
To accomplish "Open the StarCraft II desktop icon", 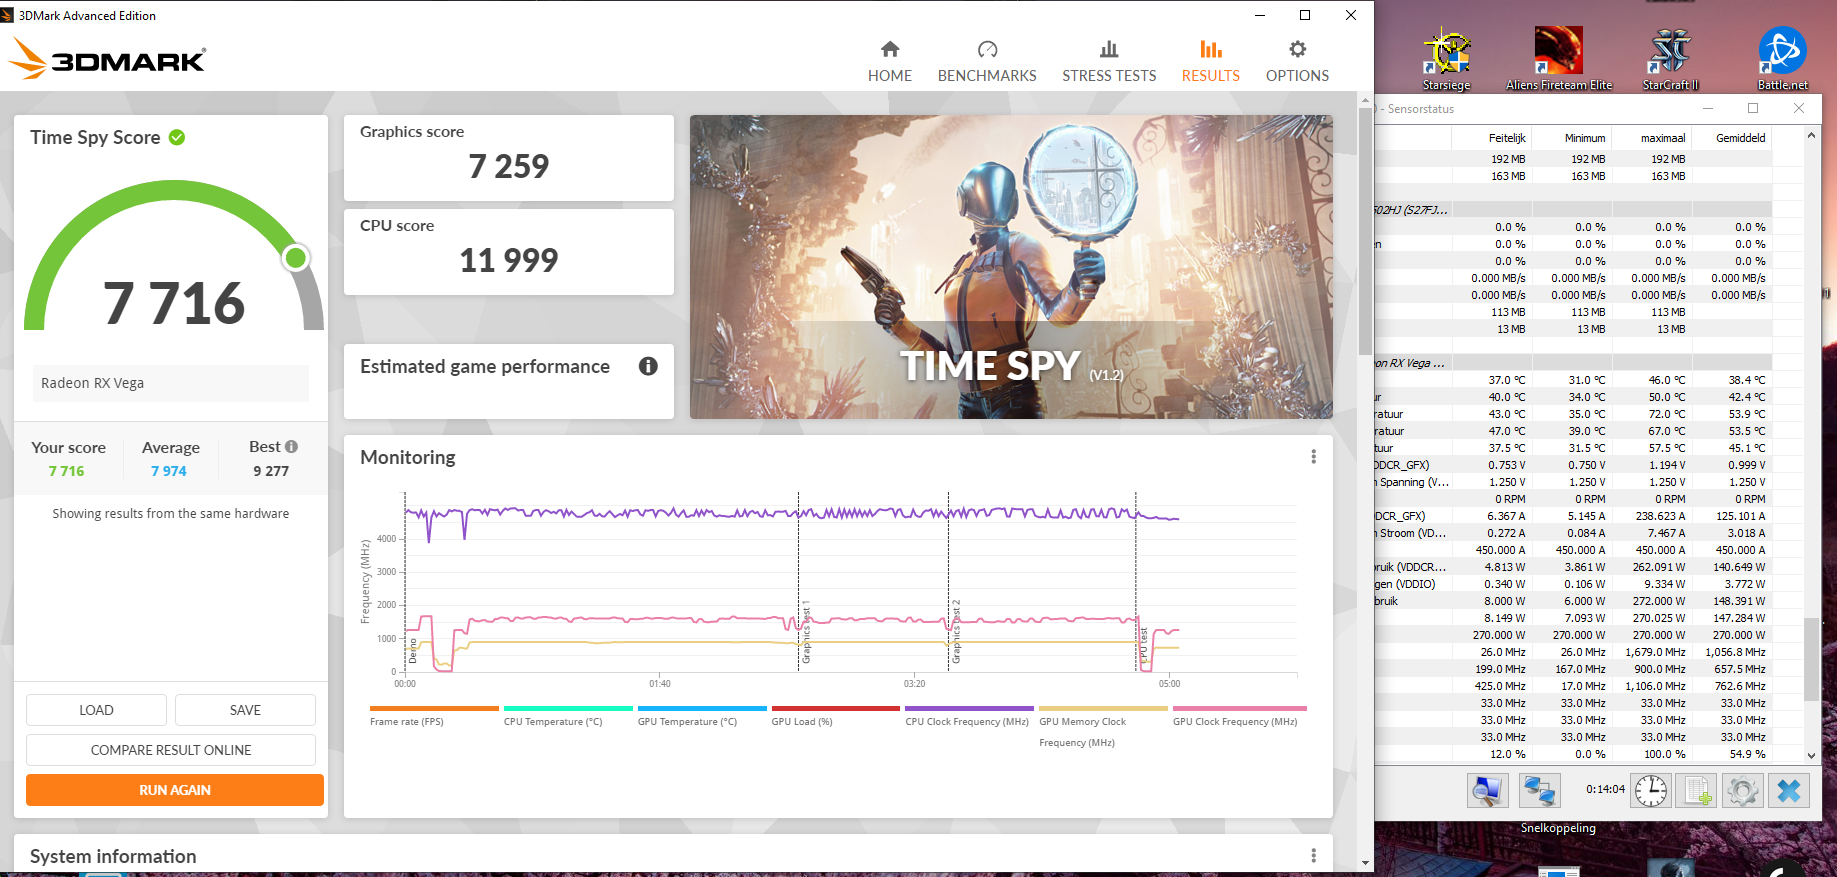I will (1670, 59).
